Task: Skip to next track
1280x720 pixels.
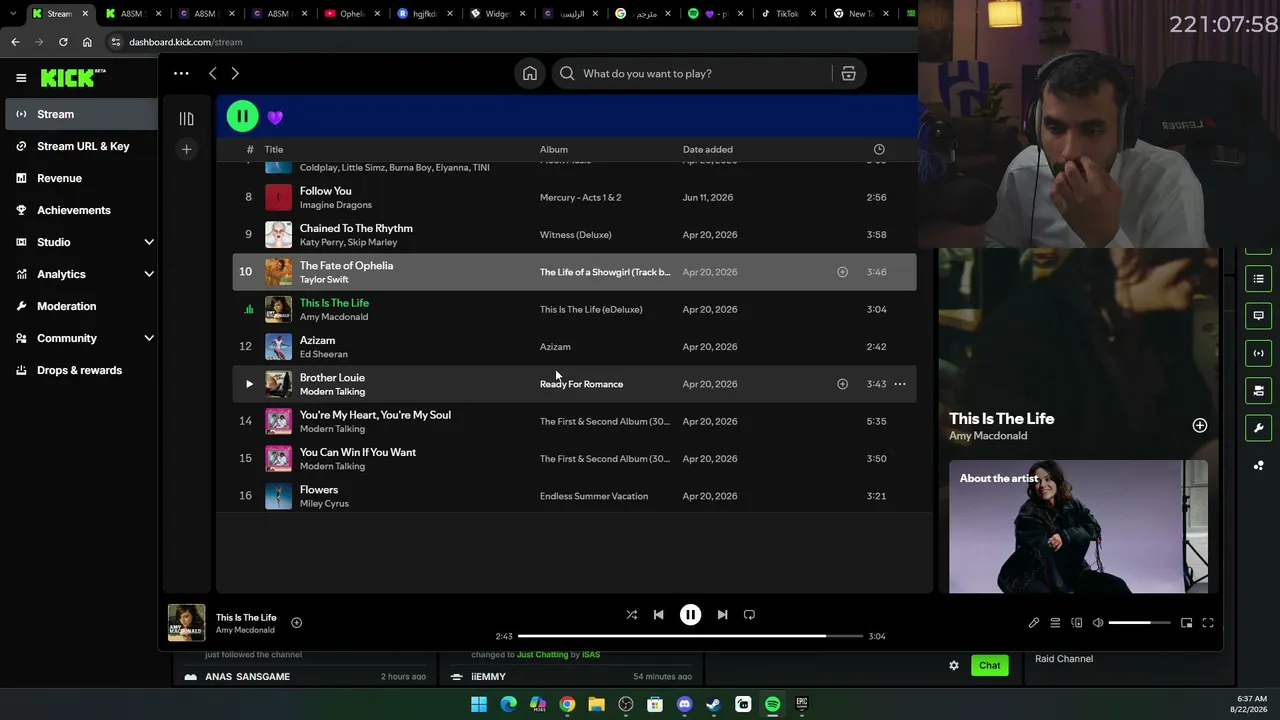Action: [x=722, y=615]
